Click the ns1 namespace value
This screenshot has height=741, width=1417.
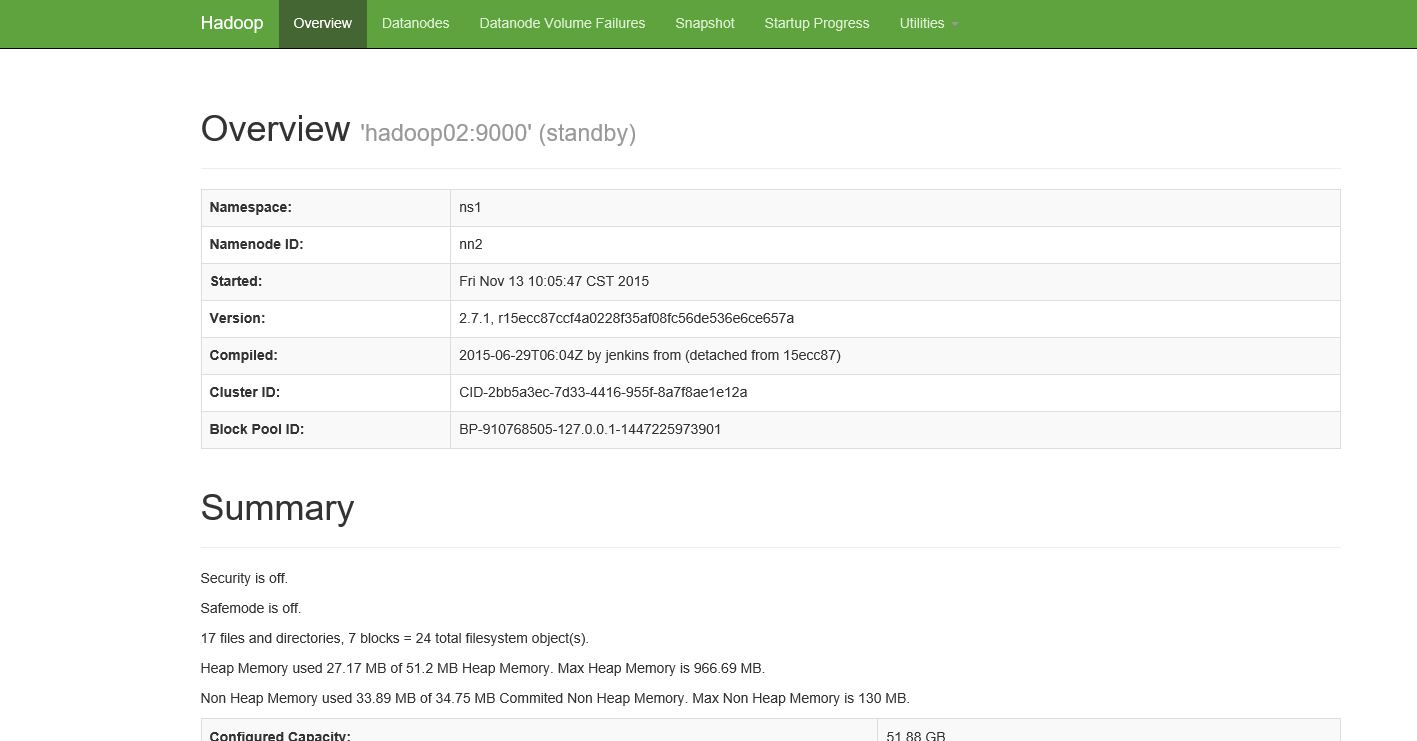[470, 208]
